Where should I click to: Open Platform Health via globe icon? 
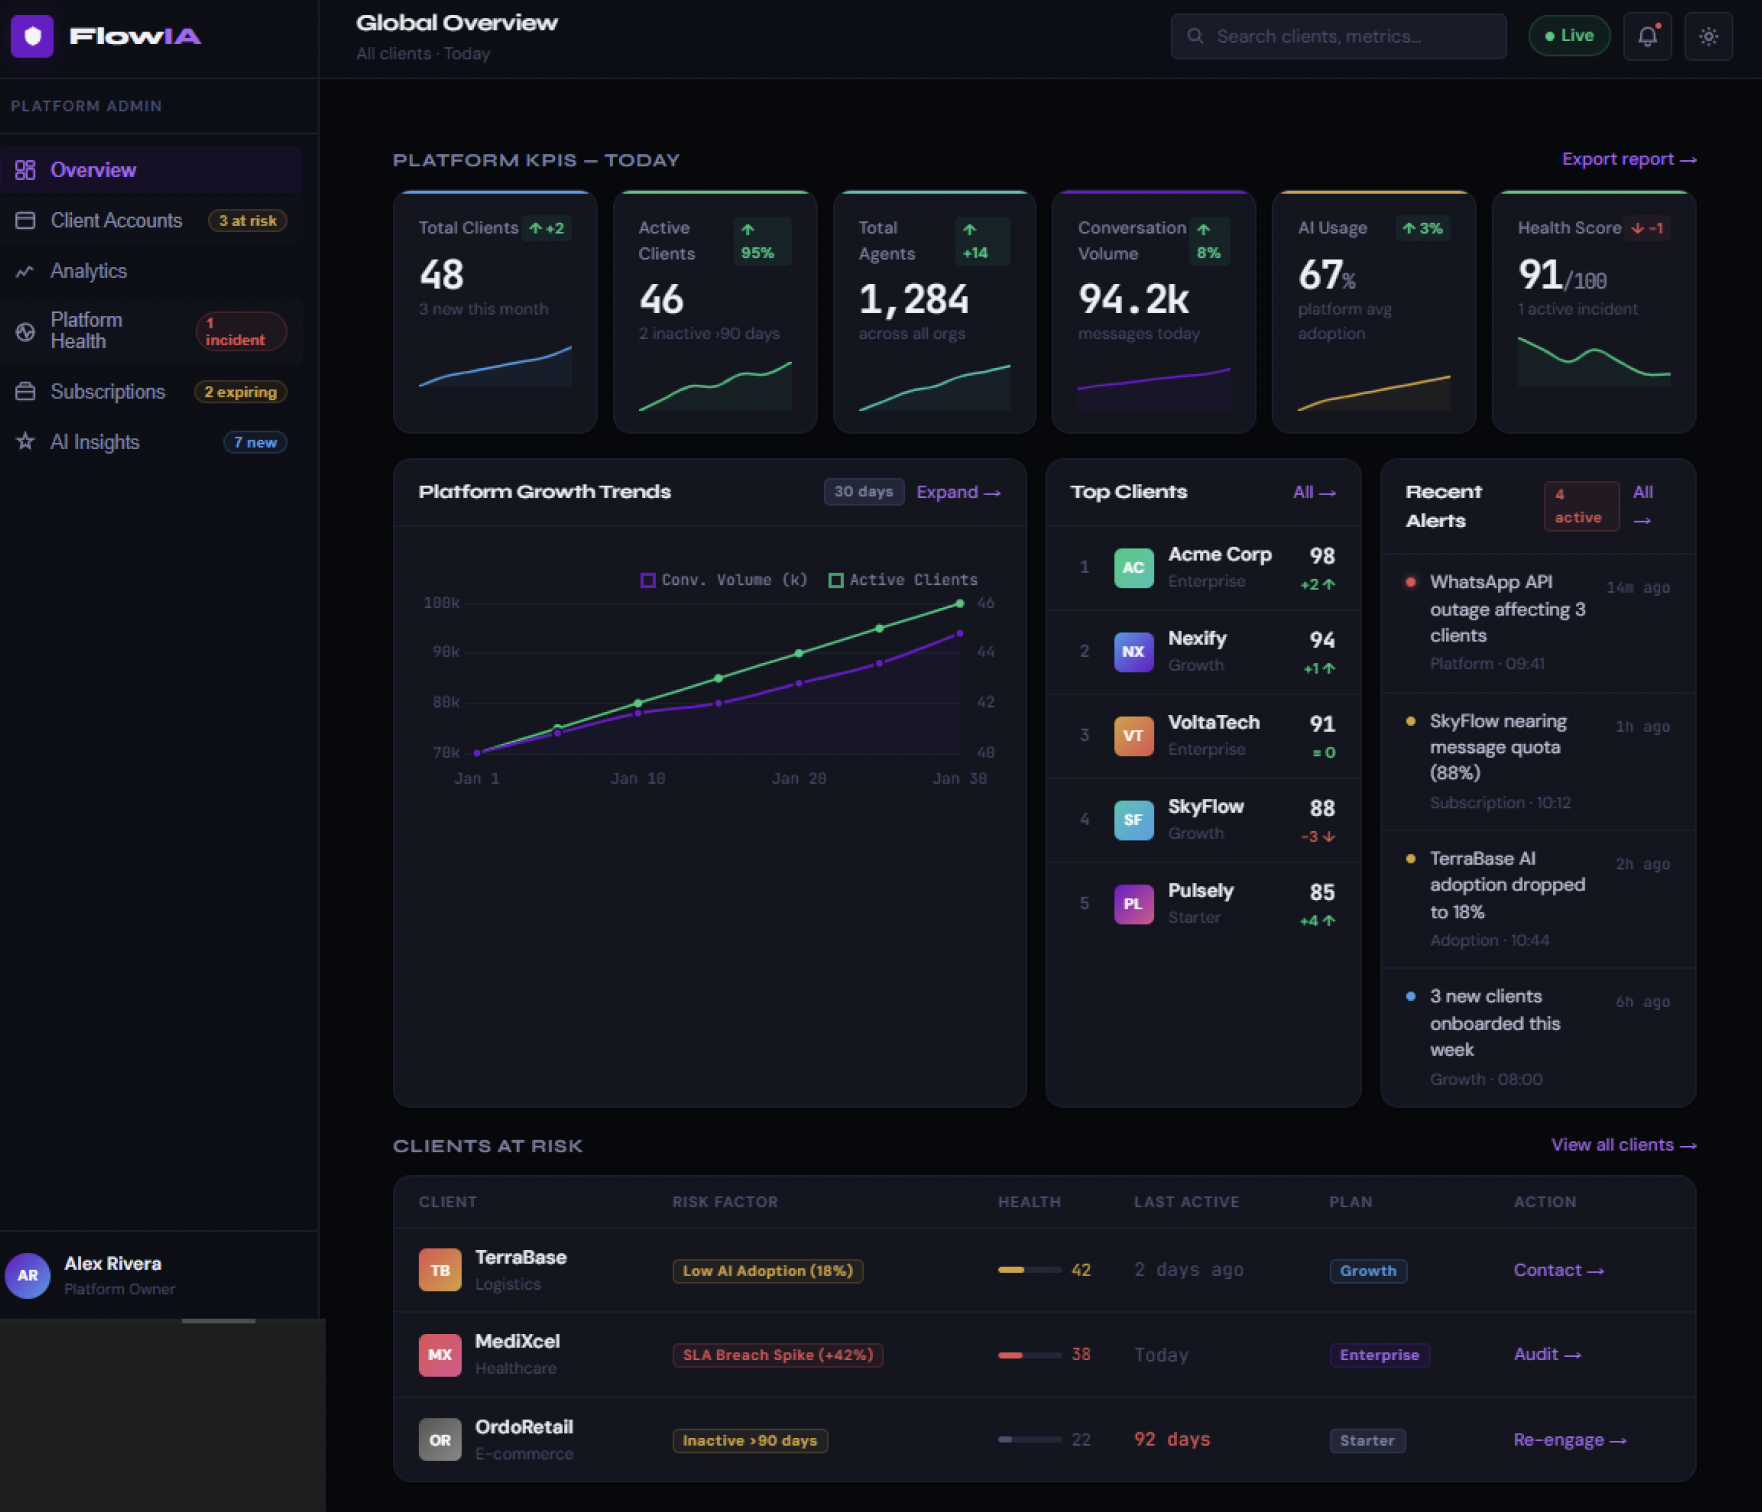25,331
